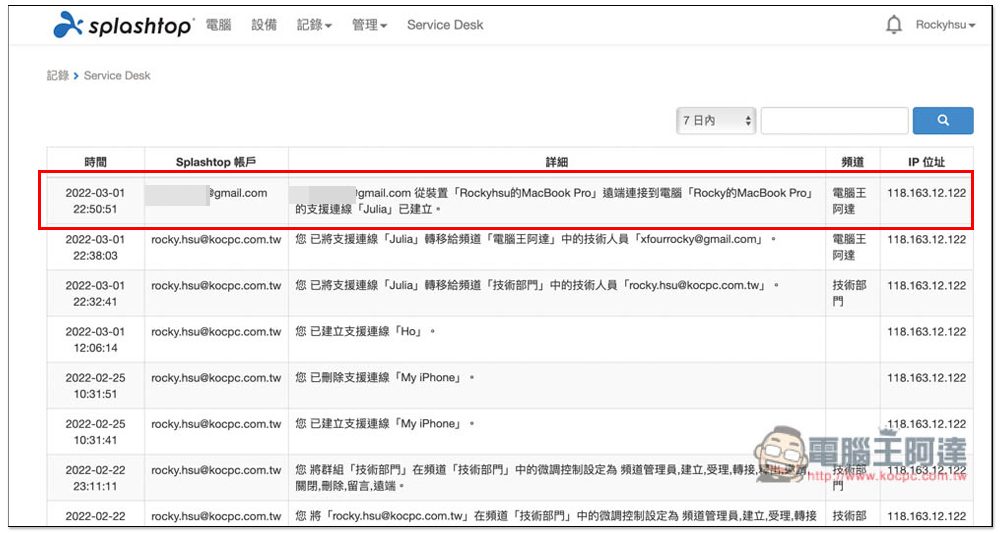Click the blue search magnifier button
This screenshot has height=533, width=1000.
(942, 120)
